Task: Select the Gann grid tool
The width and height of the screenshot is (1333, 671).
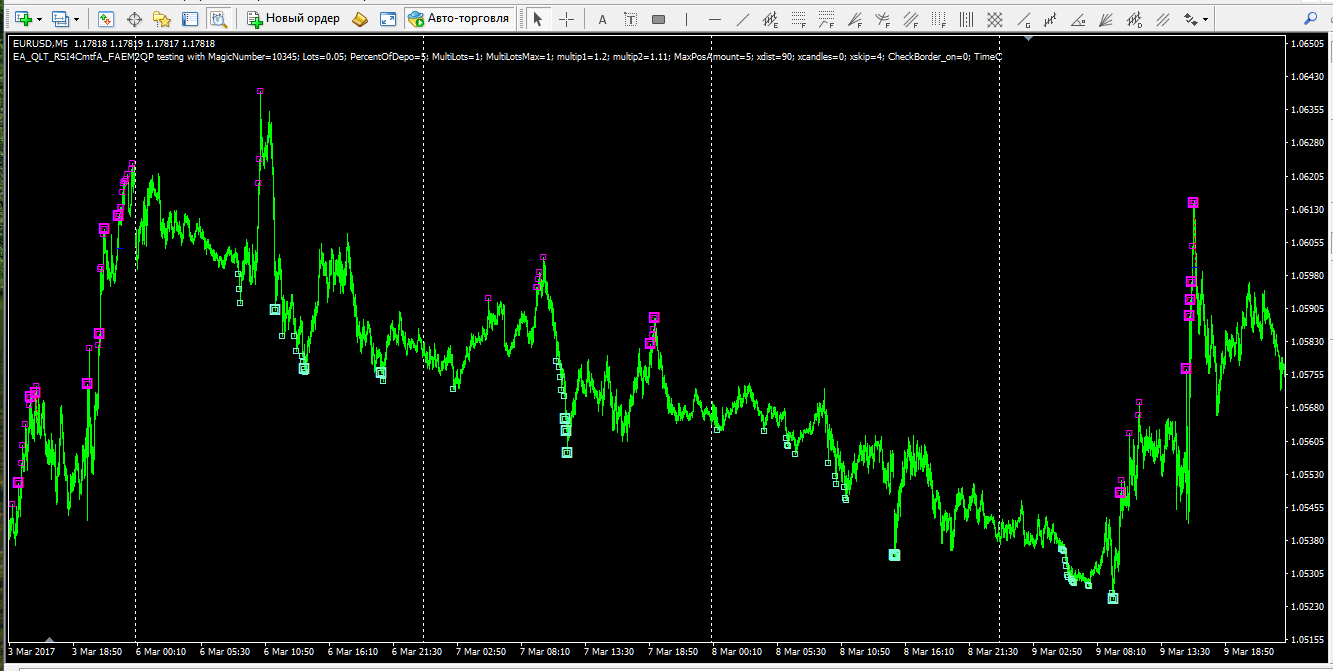Action: pos(994,18)
